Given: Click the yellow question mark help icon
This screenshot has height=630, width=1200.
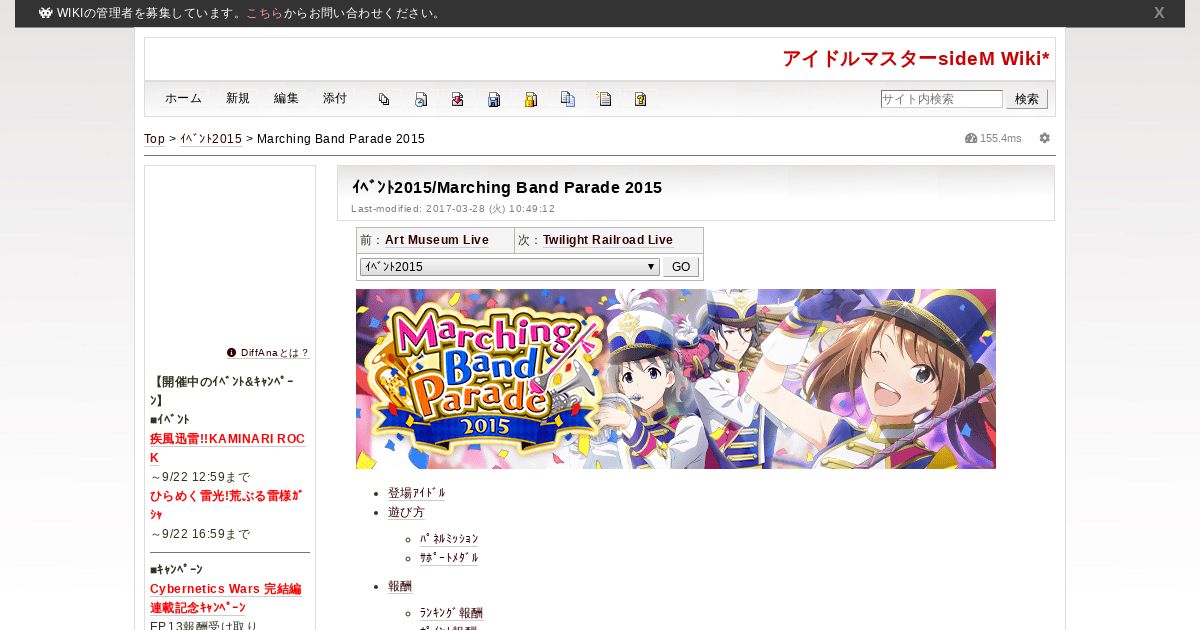Looking at the screenshot, I should pos(641,99).
